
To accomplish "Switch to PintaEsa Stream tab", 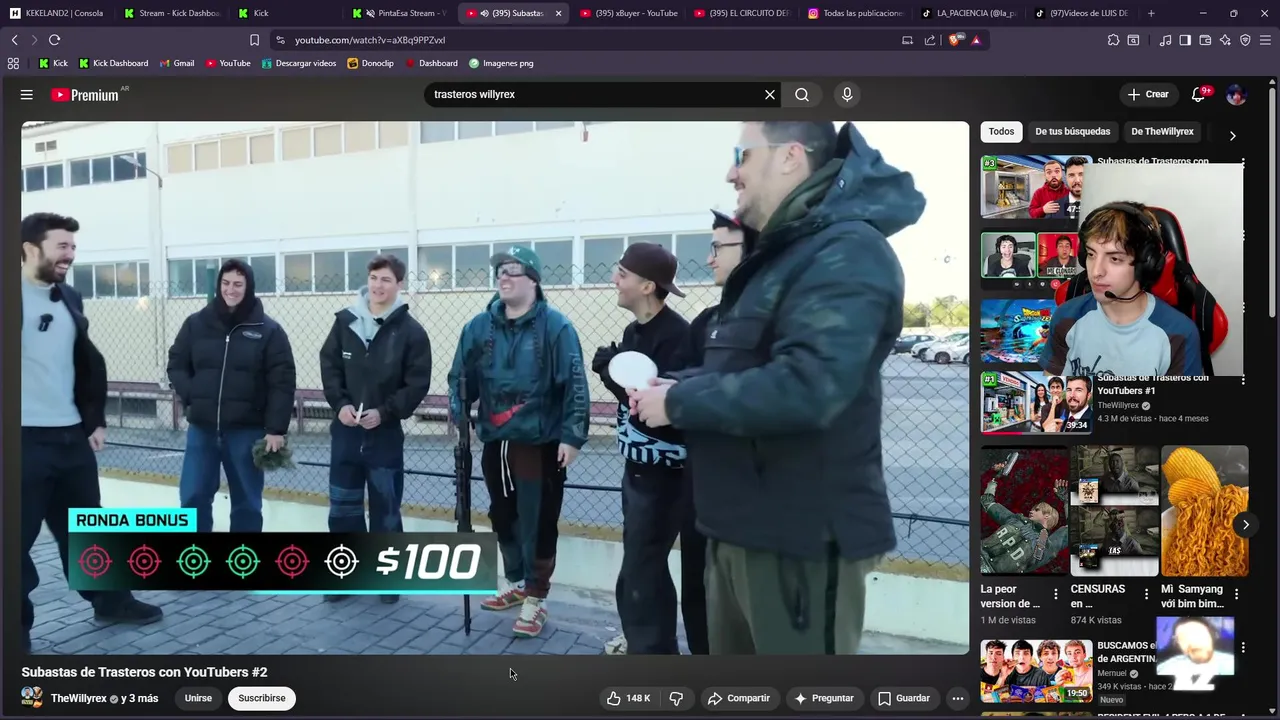I will tap(401, 13).
